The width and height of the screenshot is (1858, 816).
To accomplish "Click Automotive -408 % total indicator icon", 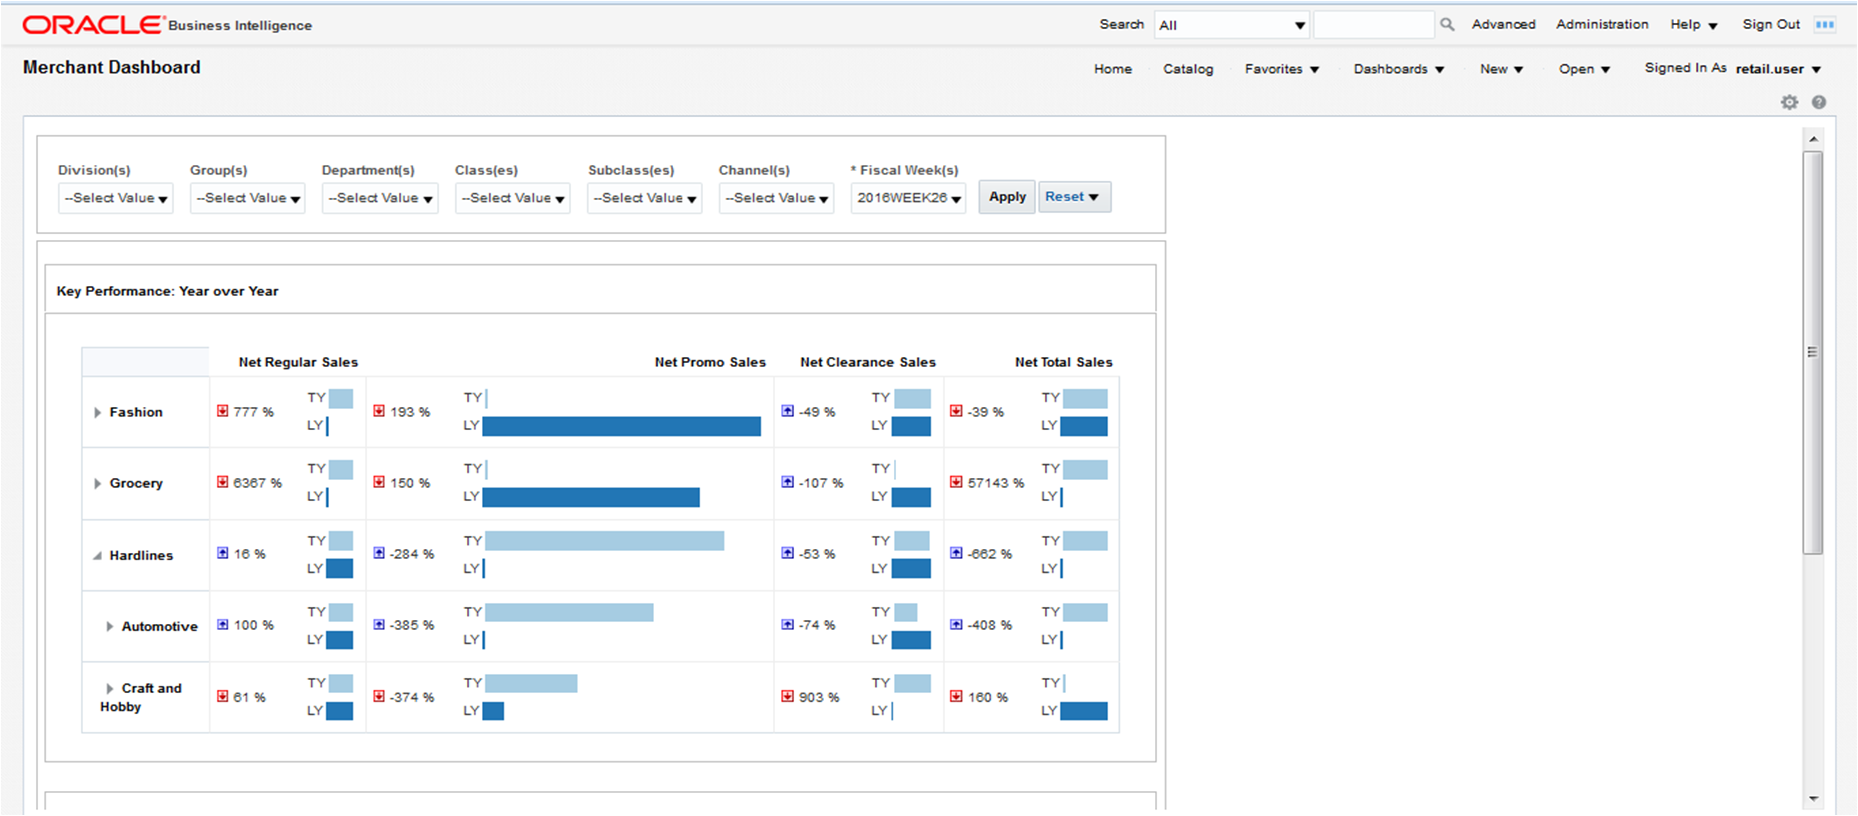I will tap(957, 624).
